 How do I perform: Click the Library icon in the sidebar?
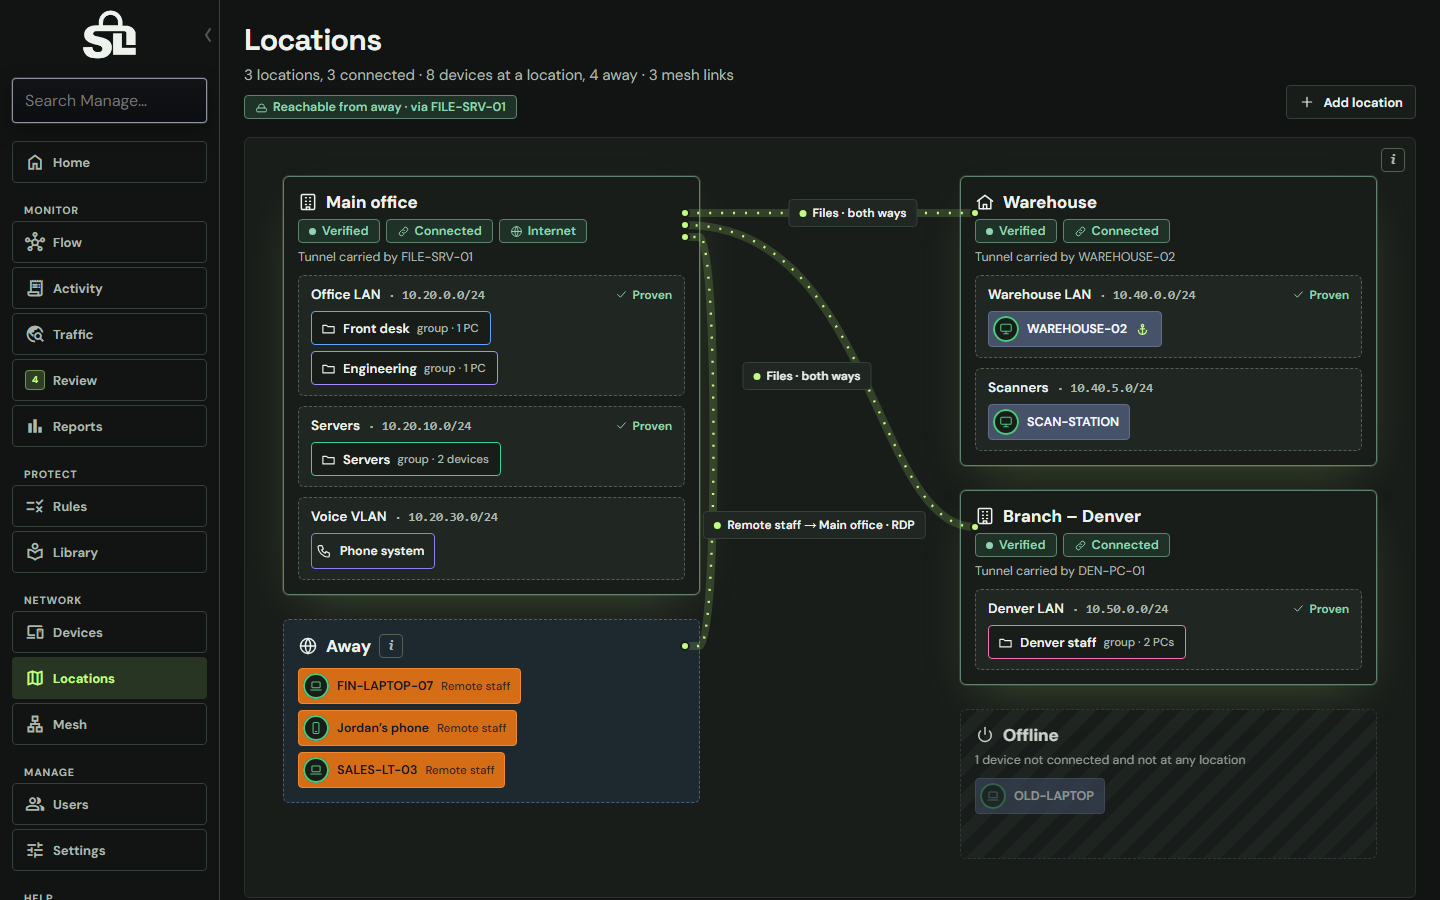coord(35,552)
